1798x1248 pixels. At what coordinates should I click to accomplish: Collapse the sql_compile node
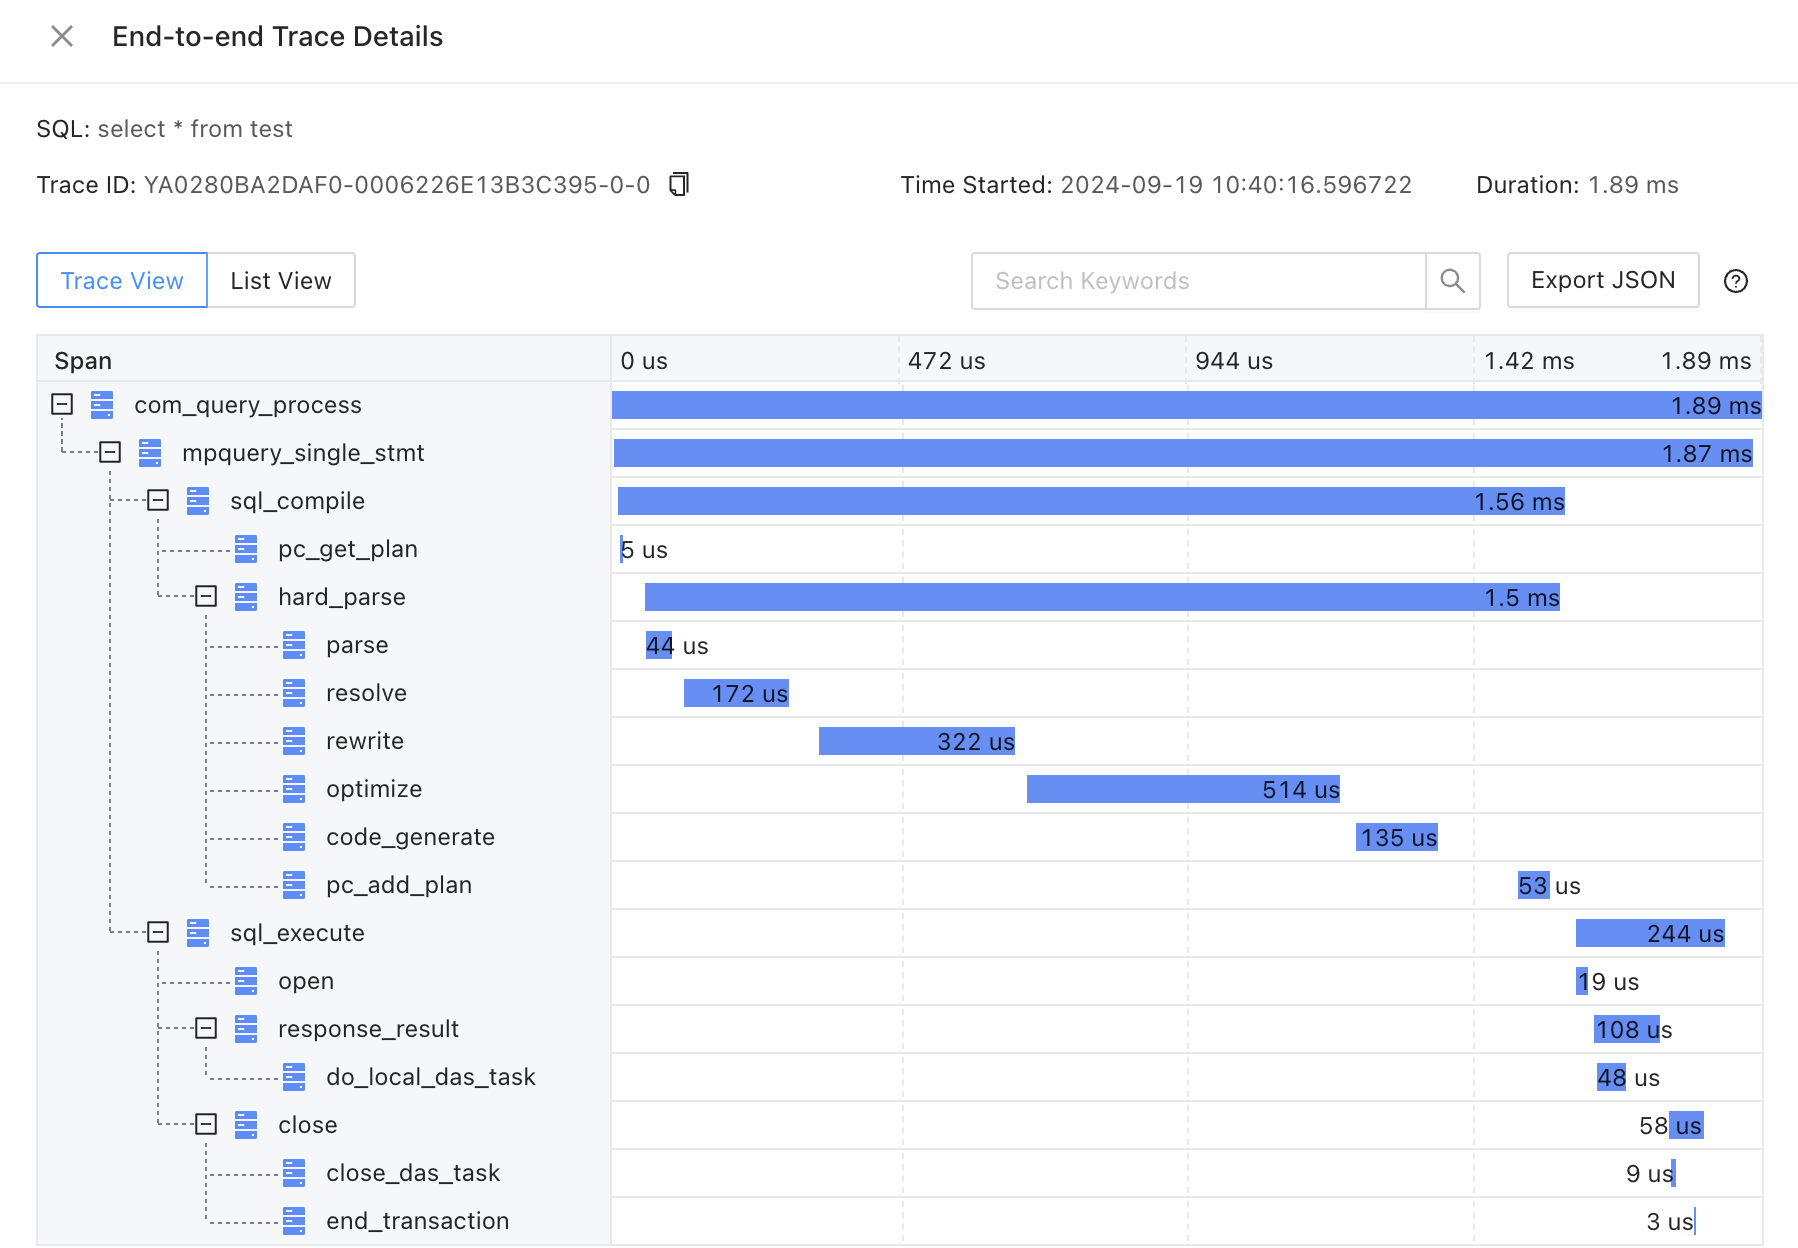pos(158,500)
